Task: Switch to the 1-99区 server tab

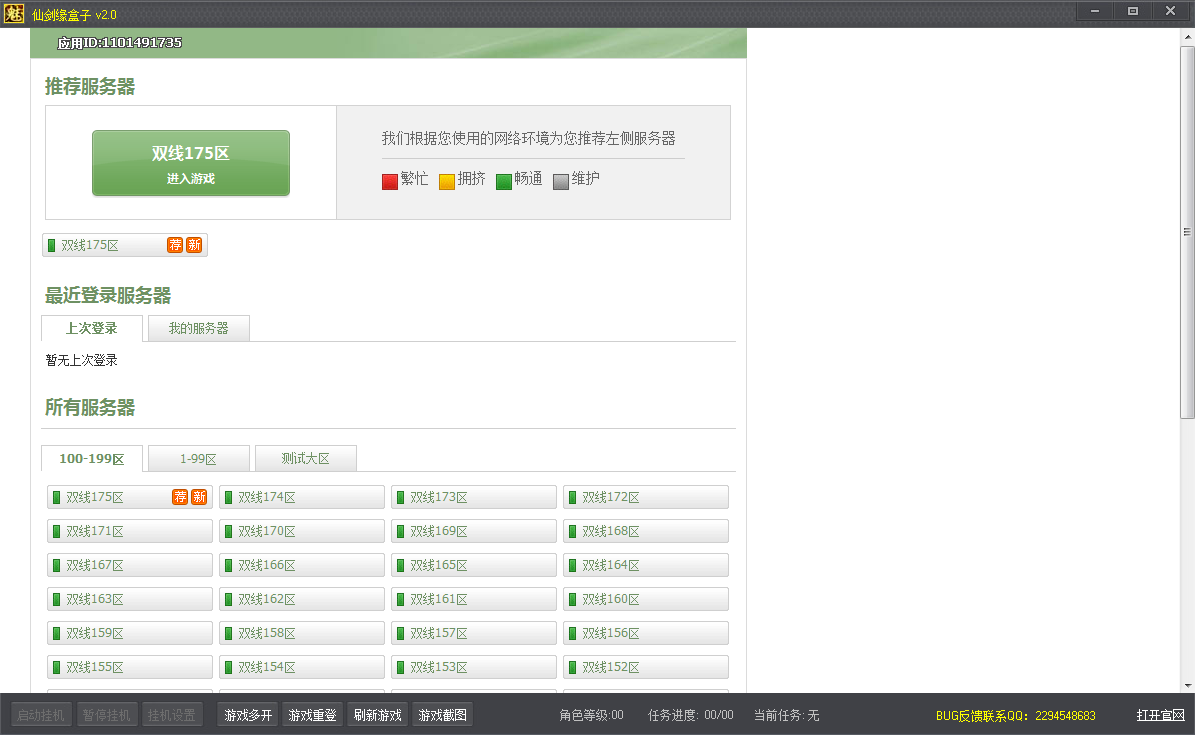Action: click(x=198, y=459)
